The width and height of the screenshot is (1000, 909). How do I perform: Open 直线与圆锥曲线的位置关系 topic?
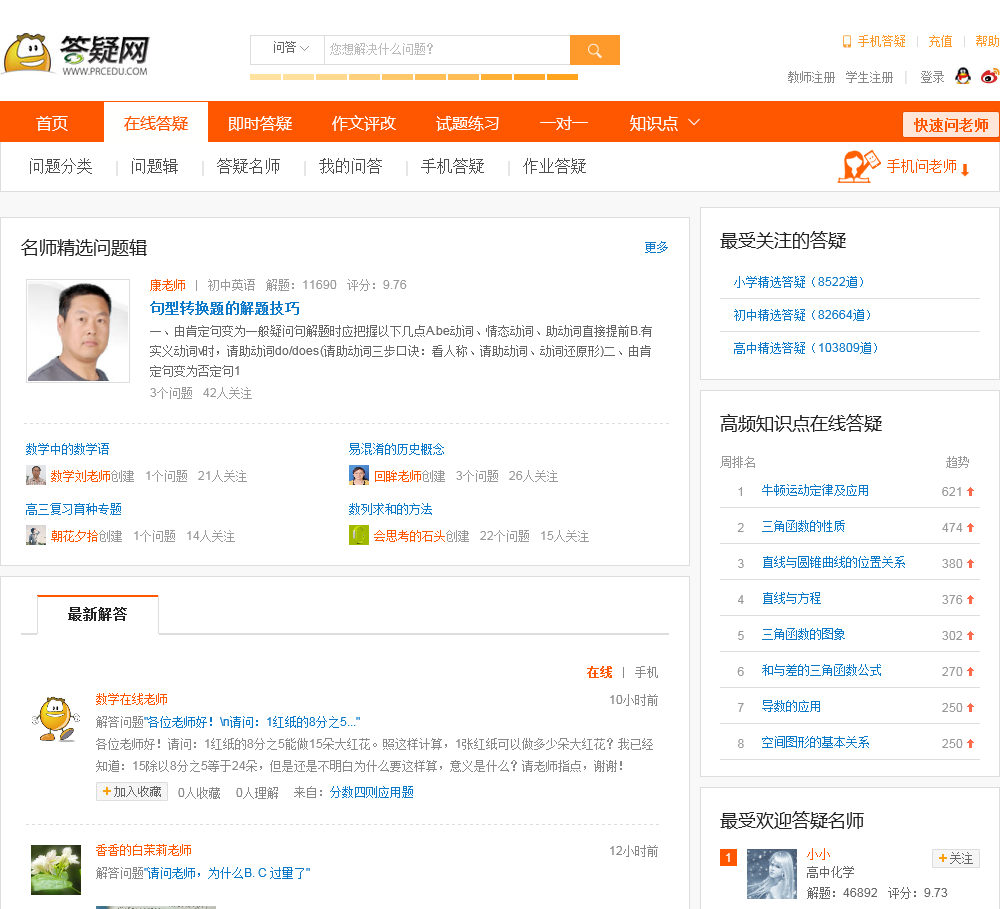tap(834, 563)
